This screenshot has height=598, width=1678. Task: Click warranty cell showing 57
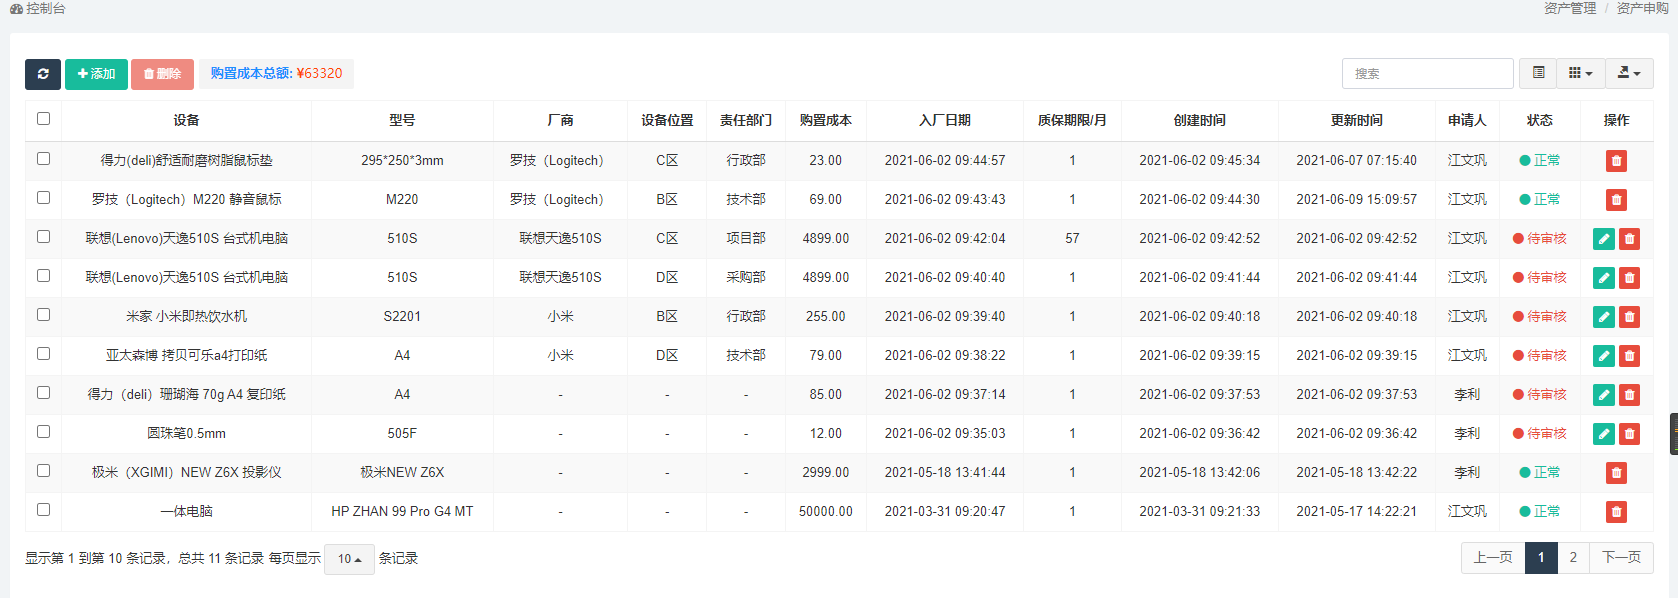(x=1072, y=238)
